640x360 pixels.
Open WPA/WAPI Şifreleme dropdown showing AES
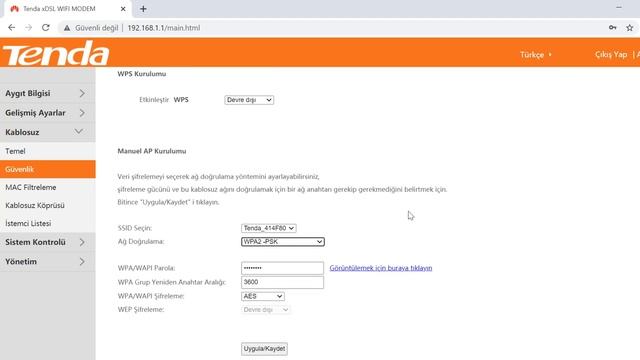(x=263, y=296)
